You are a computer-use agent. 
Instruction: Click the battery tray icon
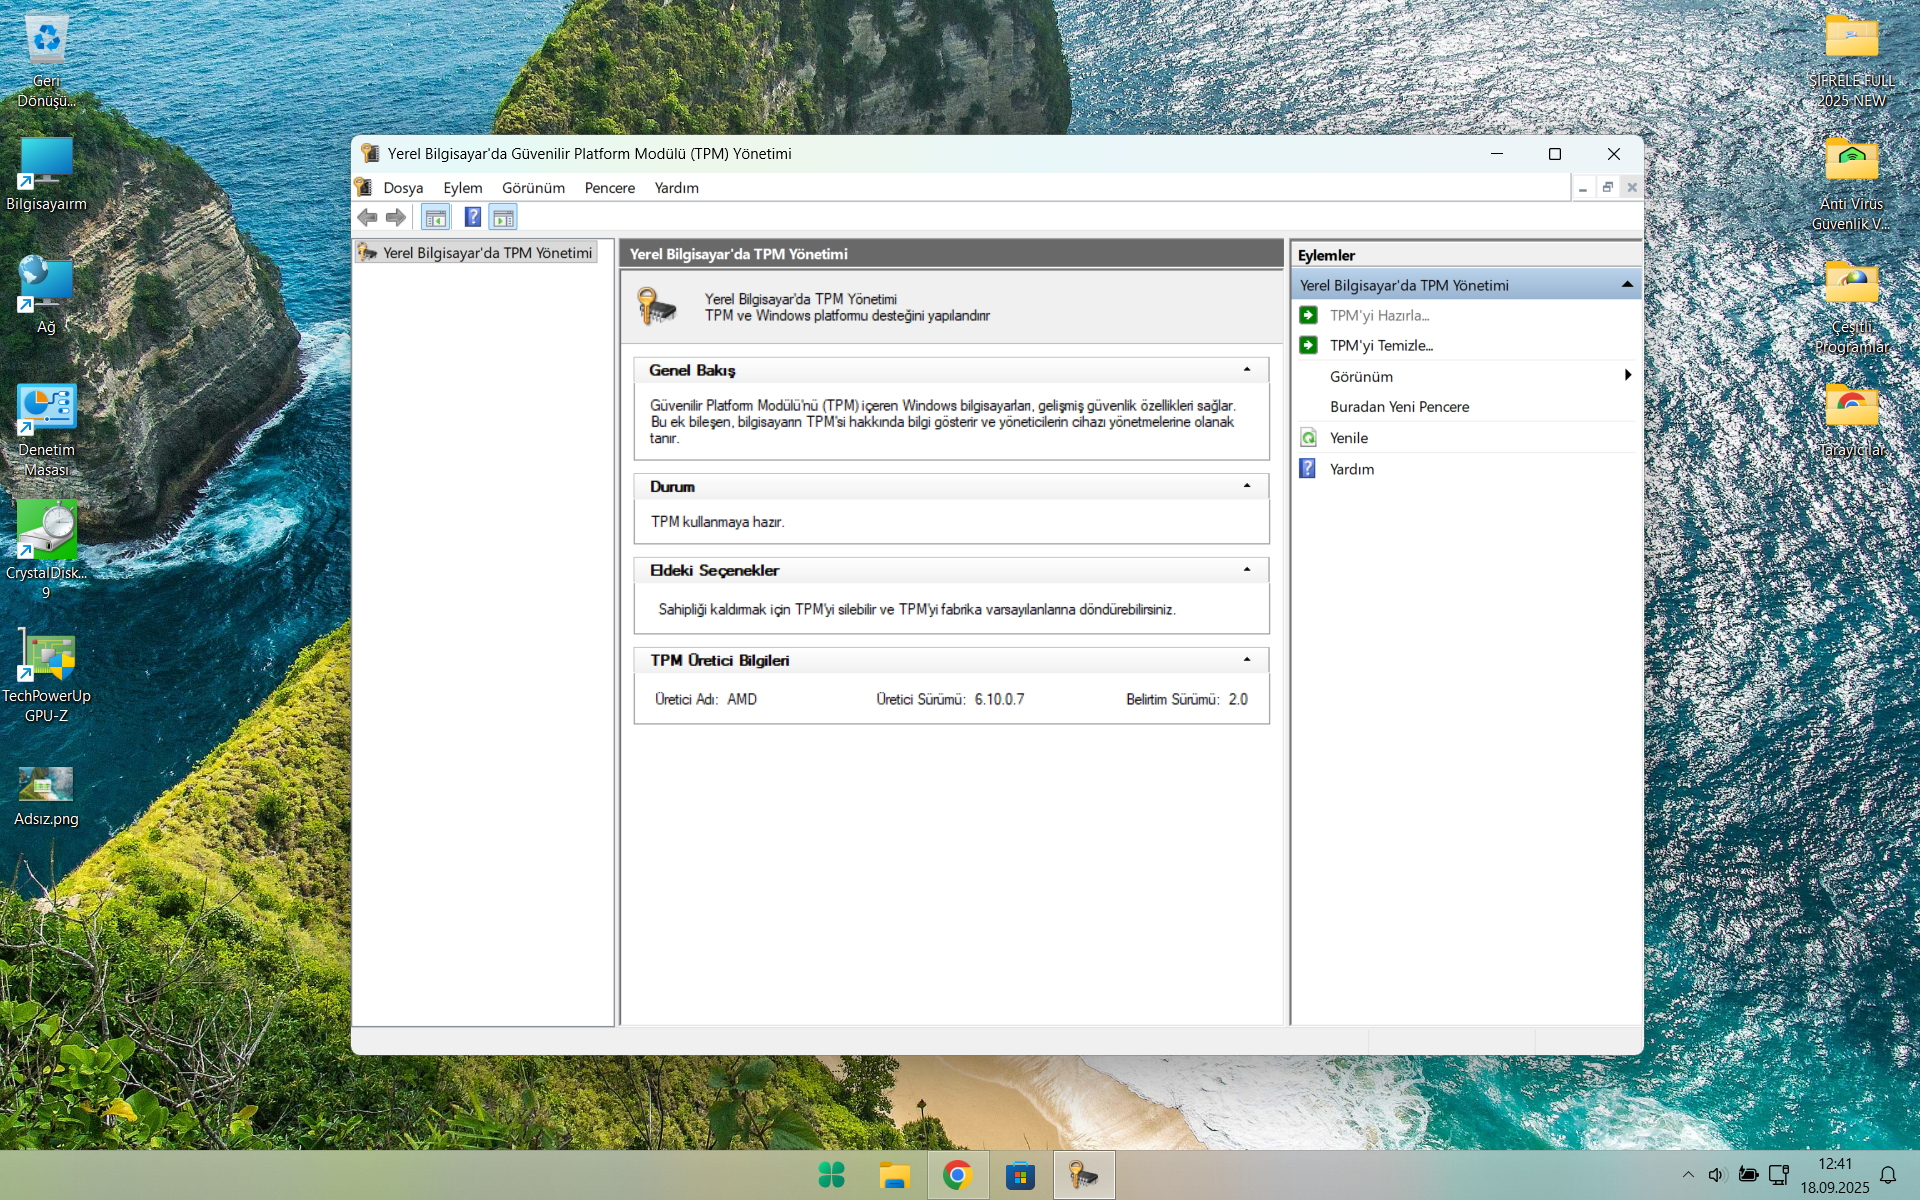(1748, 1175)
